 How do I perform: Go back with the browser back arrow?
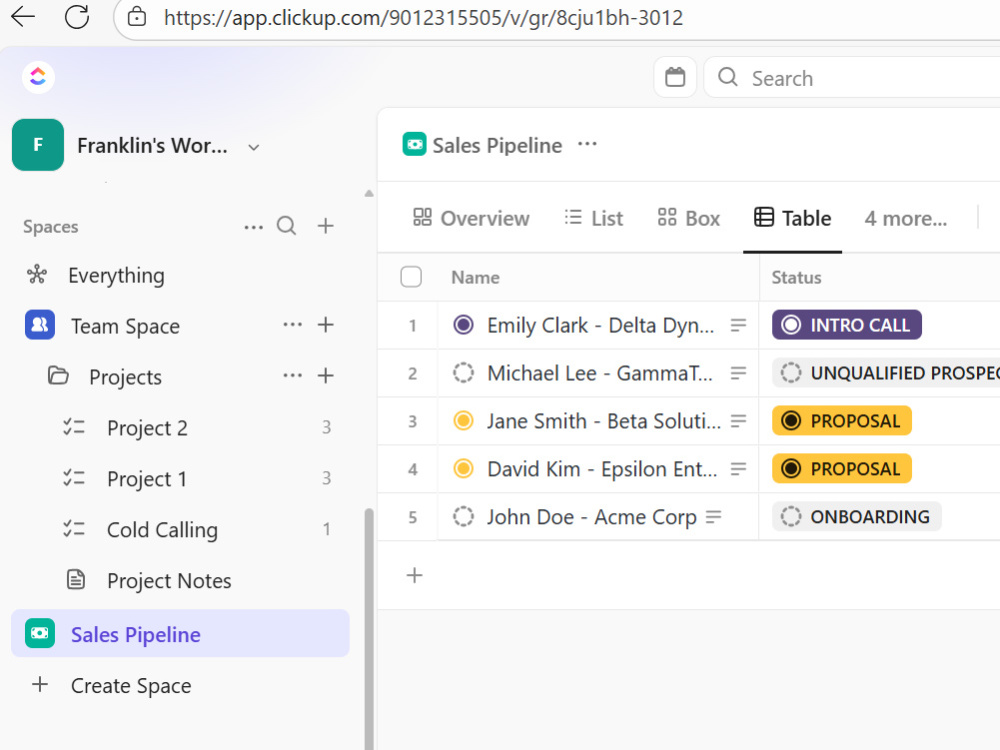23,17
